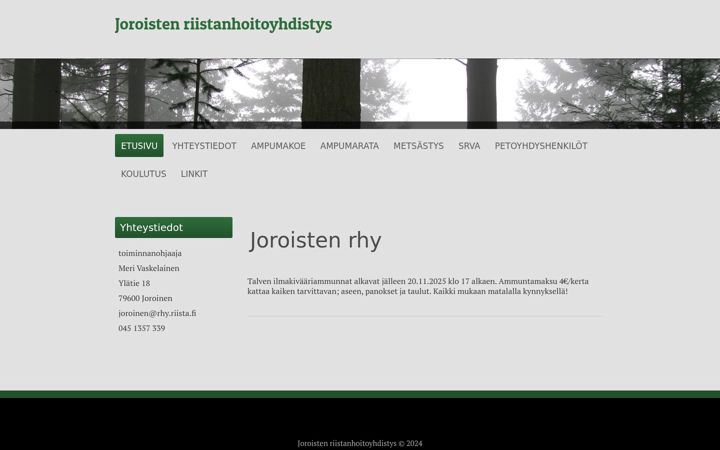This screenshot has height=450, width=720.
Task: Open the Linkit menu item
Action: (x=194, y=174)
